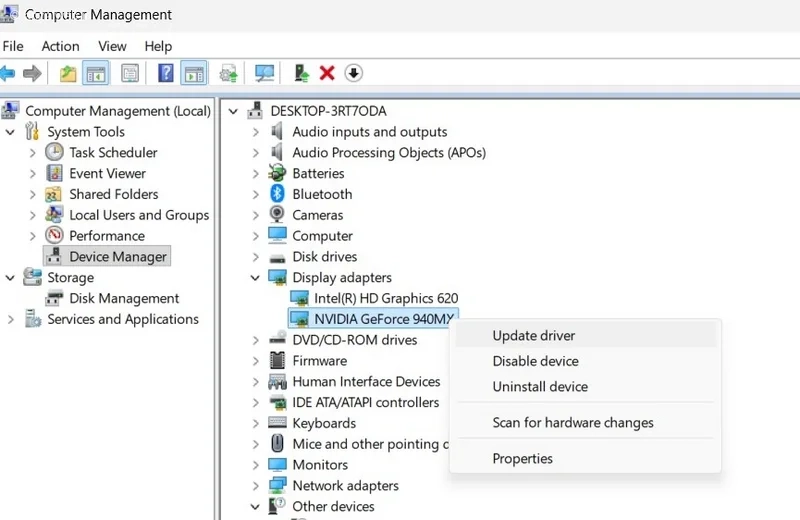This screenshot has width=800, height=520.
Task: Collapse the Other devices category
Action: tap(255, 507)
